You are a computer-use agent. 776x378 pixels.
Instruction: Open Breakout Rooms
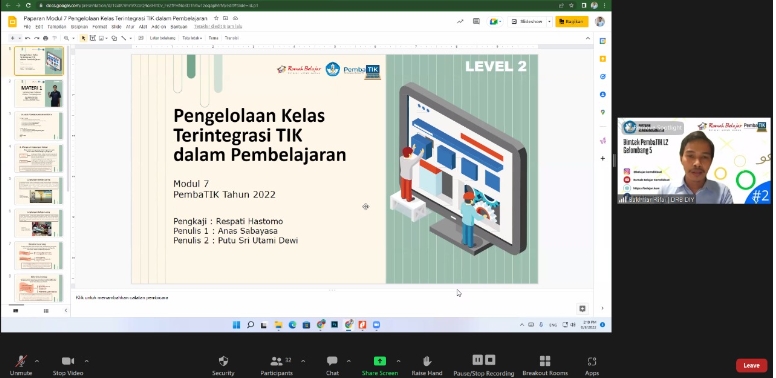(x=545, y=365)
